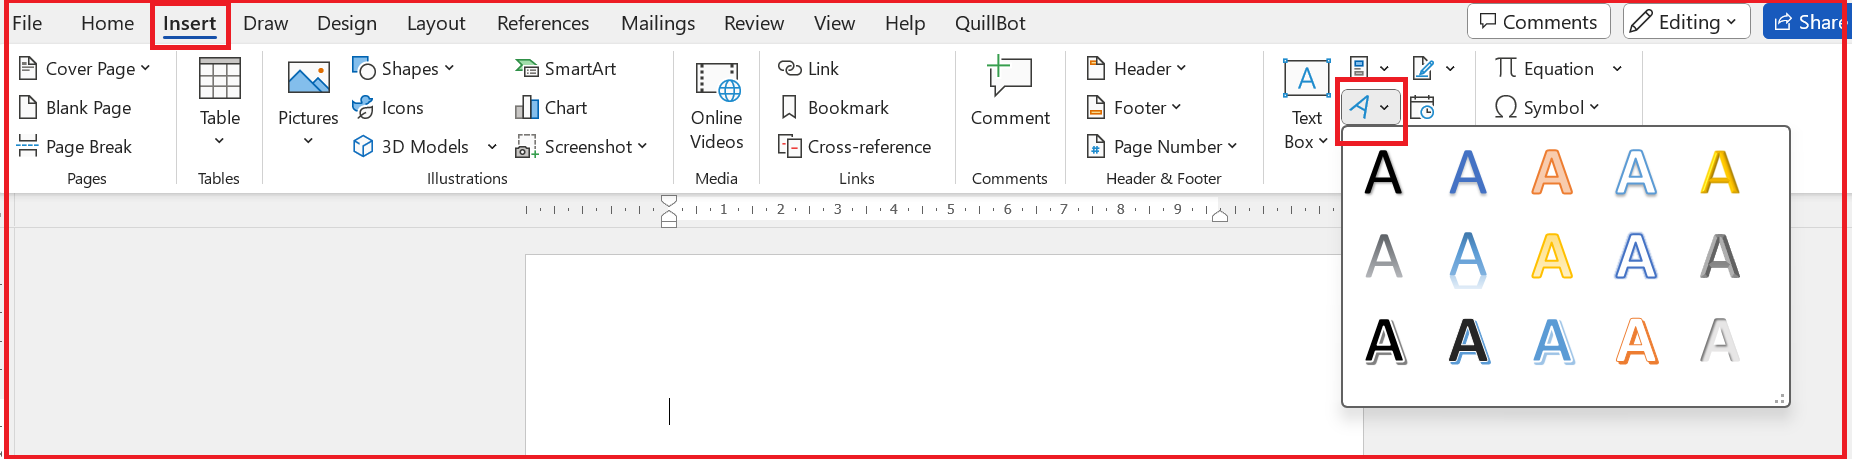This screenshot has width=1852, height=459.
Task: Choose the solid black WordArt style
Action: 1384,172
